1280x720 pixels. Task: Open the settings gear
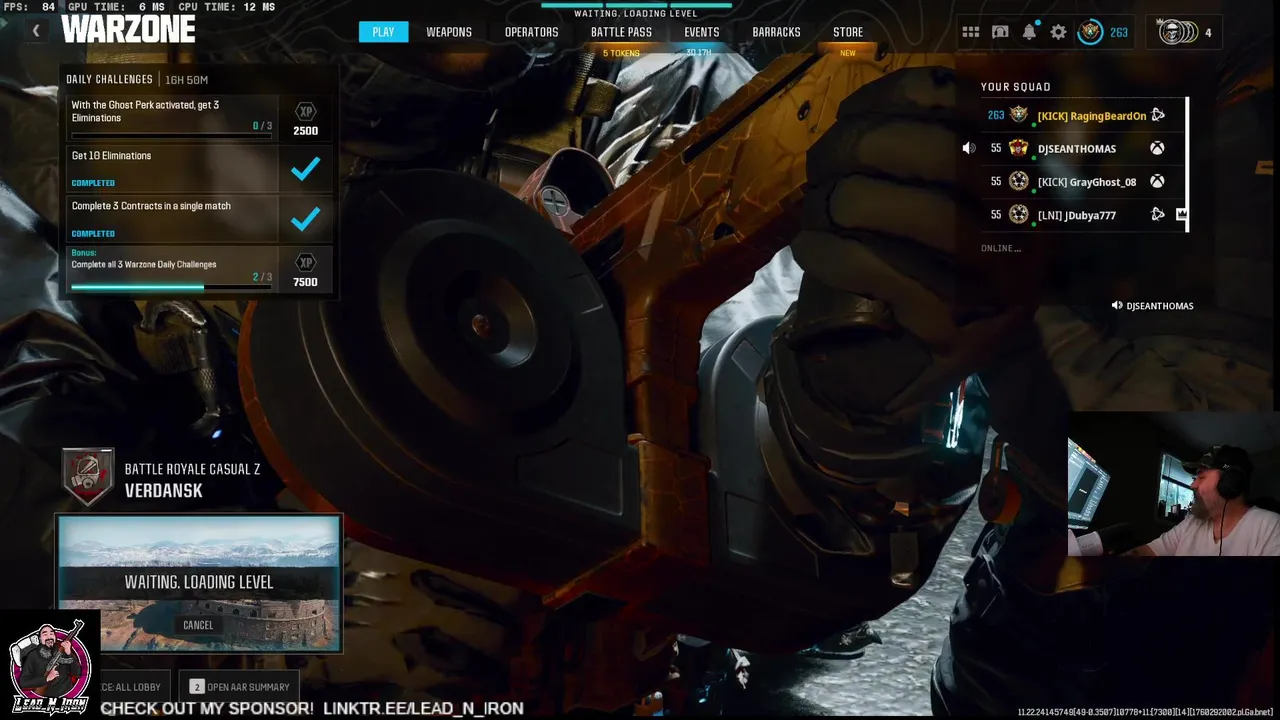[x=1058, y=32]
